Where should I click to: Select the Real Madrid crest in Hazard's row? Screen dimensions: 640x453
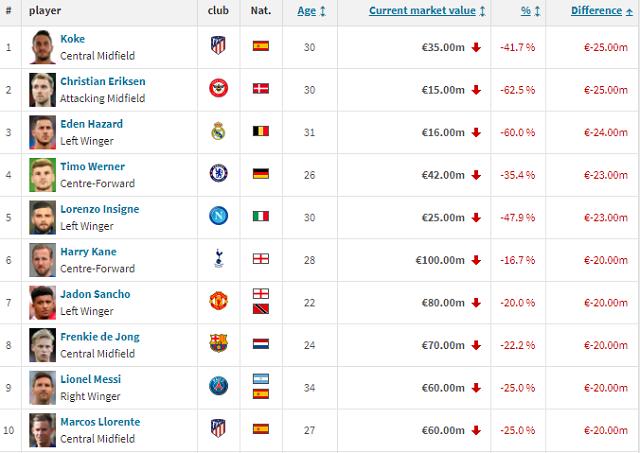218,131
